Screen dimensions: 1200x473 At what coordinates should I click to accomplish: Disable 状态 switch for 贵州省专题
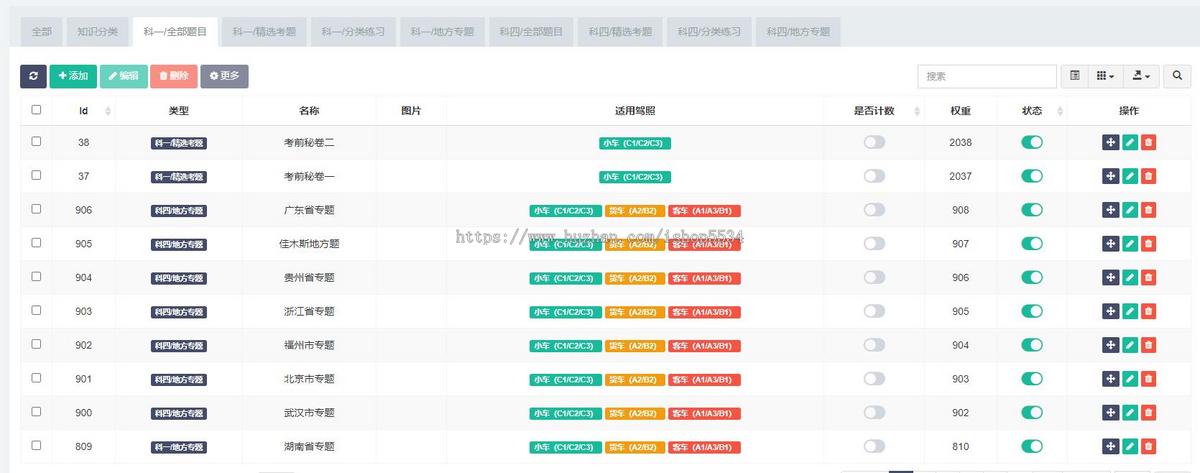(1032, 278)
